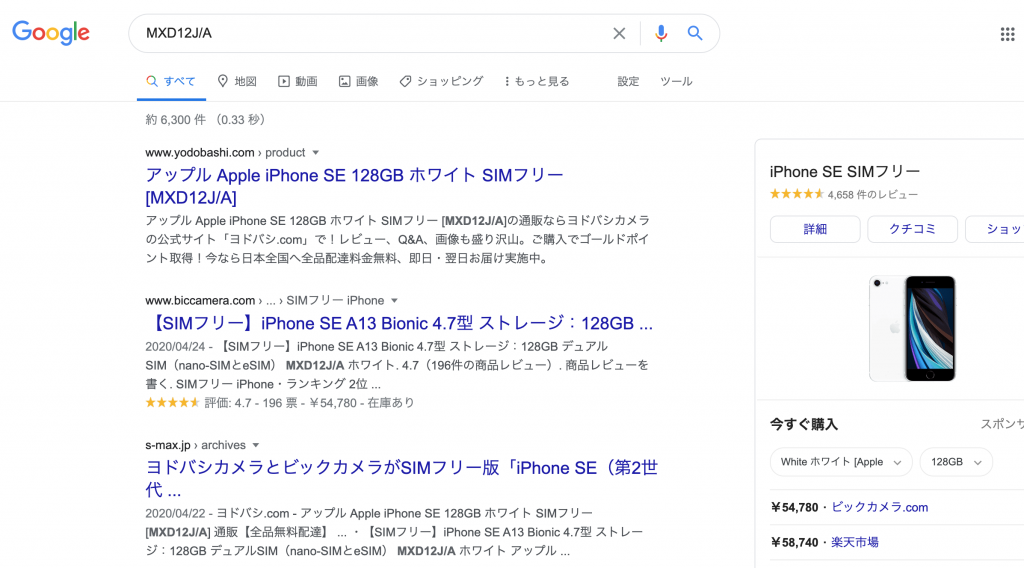Switch to the 動画 tab
Viewport: 1024px width, 568px height.
(x=298, y=82)
